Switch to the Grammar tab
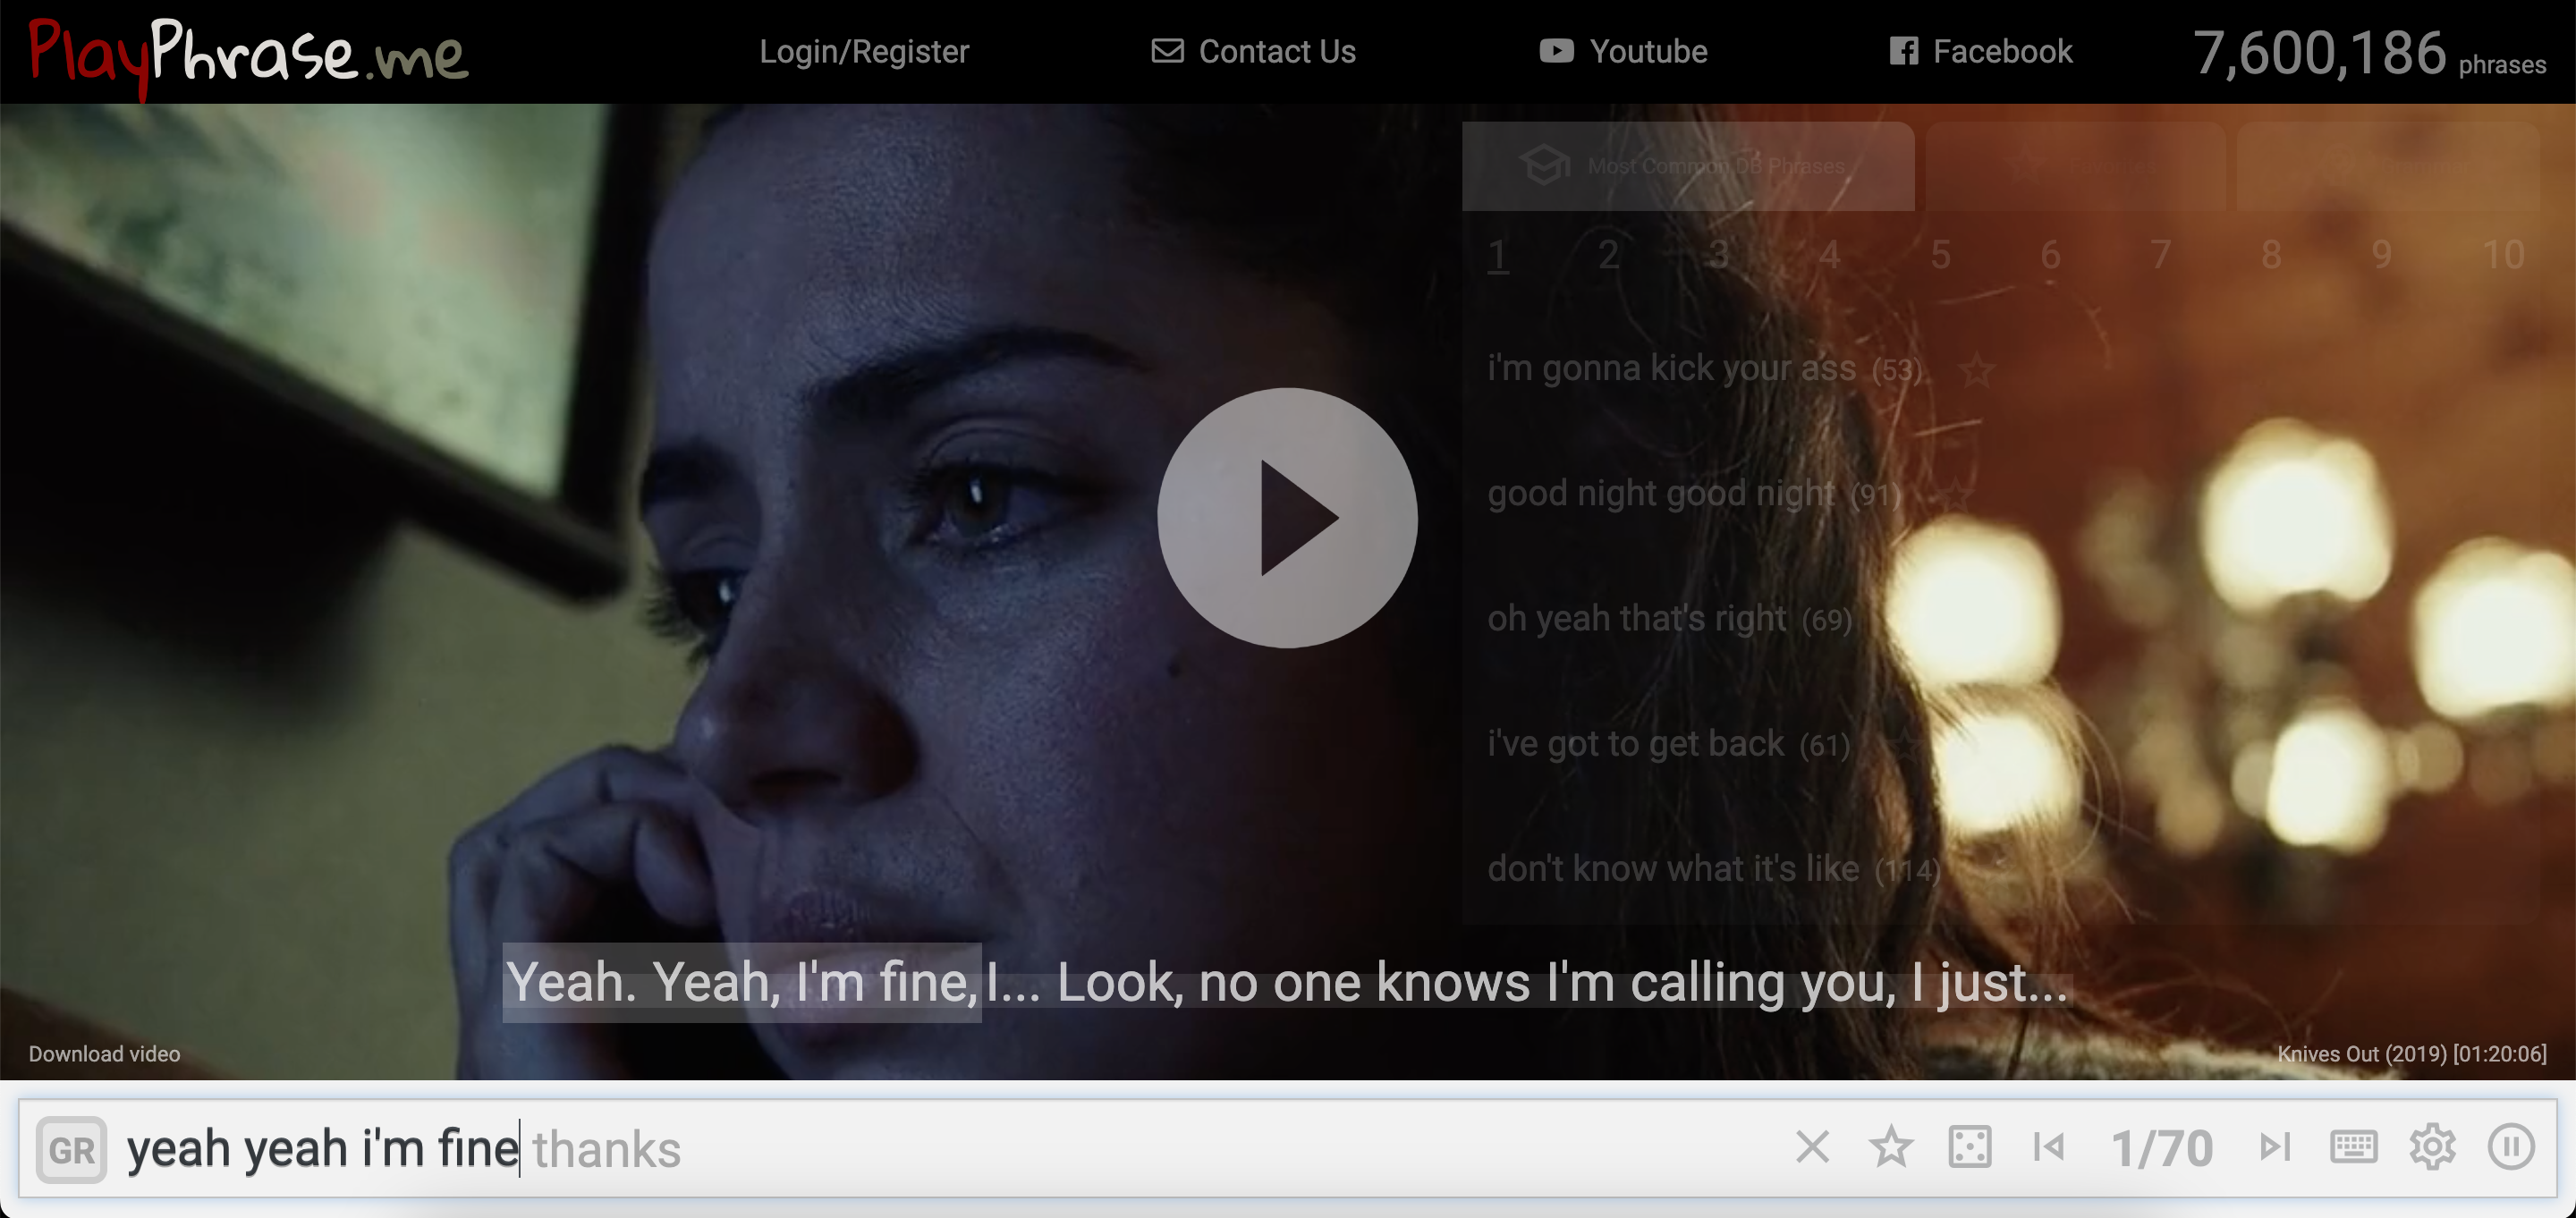 2388,166
